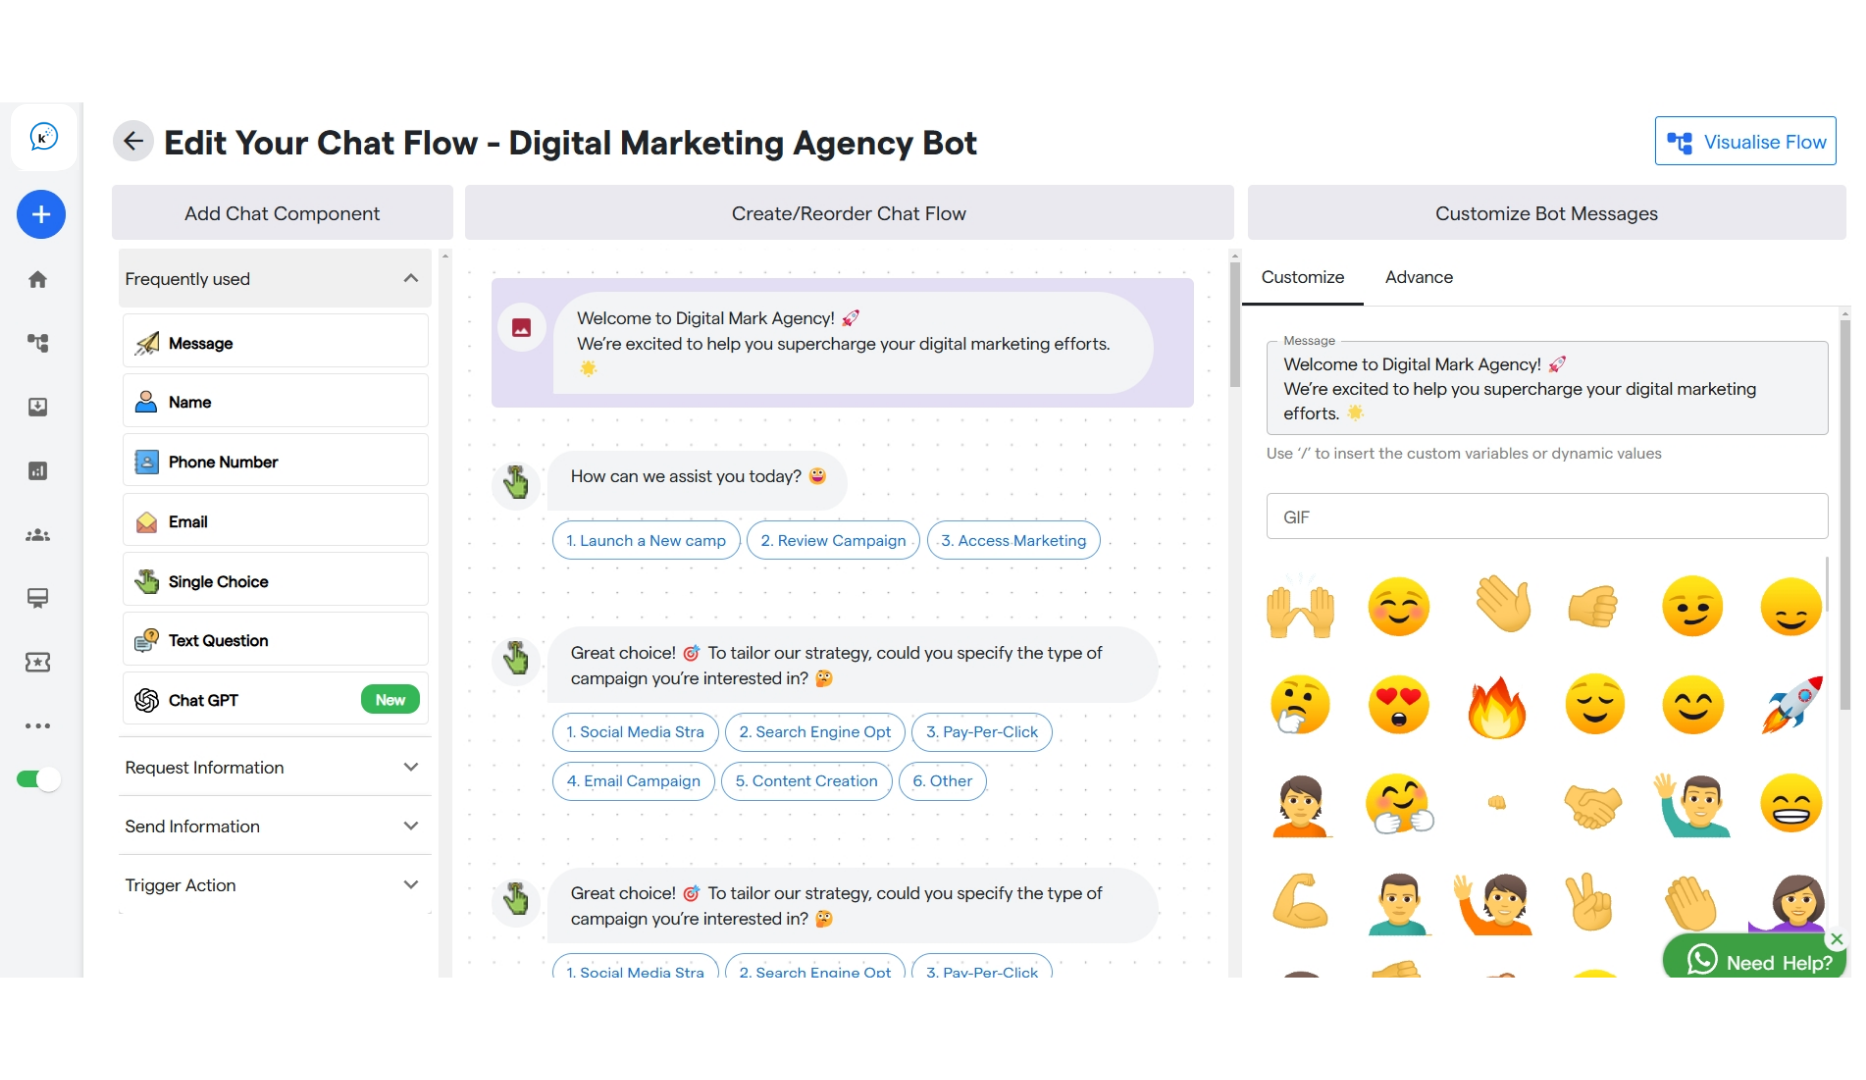Viewport: 1866px width, 1080px height.
Task: Open the three-dots more sidebar menu
Action: point(38,726)
